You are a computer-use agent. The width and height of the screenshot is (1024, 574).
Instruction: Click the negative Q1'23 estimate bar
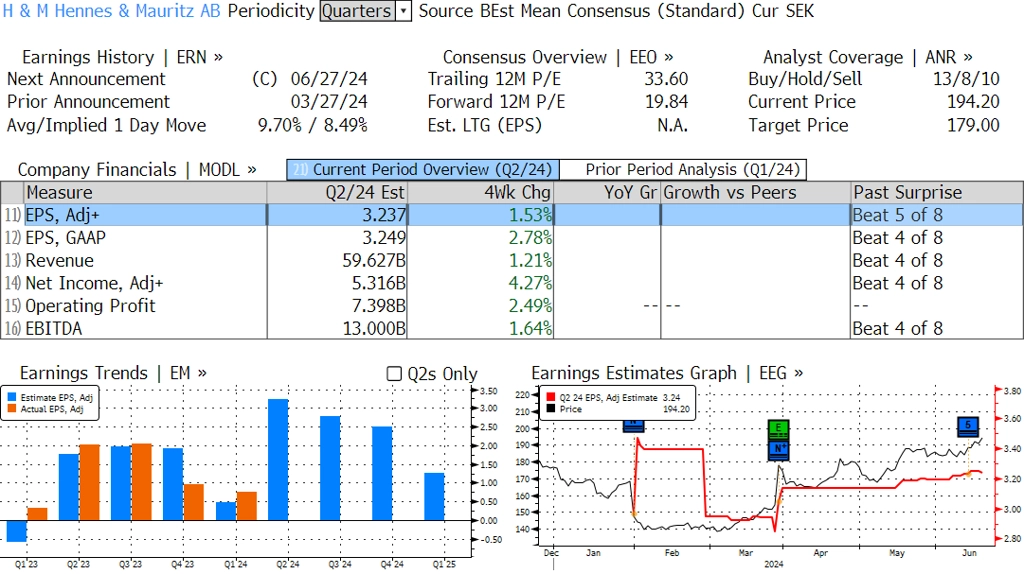17,531
